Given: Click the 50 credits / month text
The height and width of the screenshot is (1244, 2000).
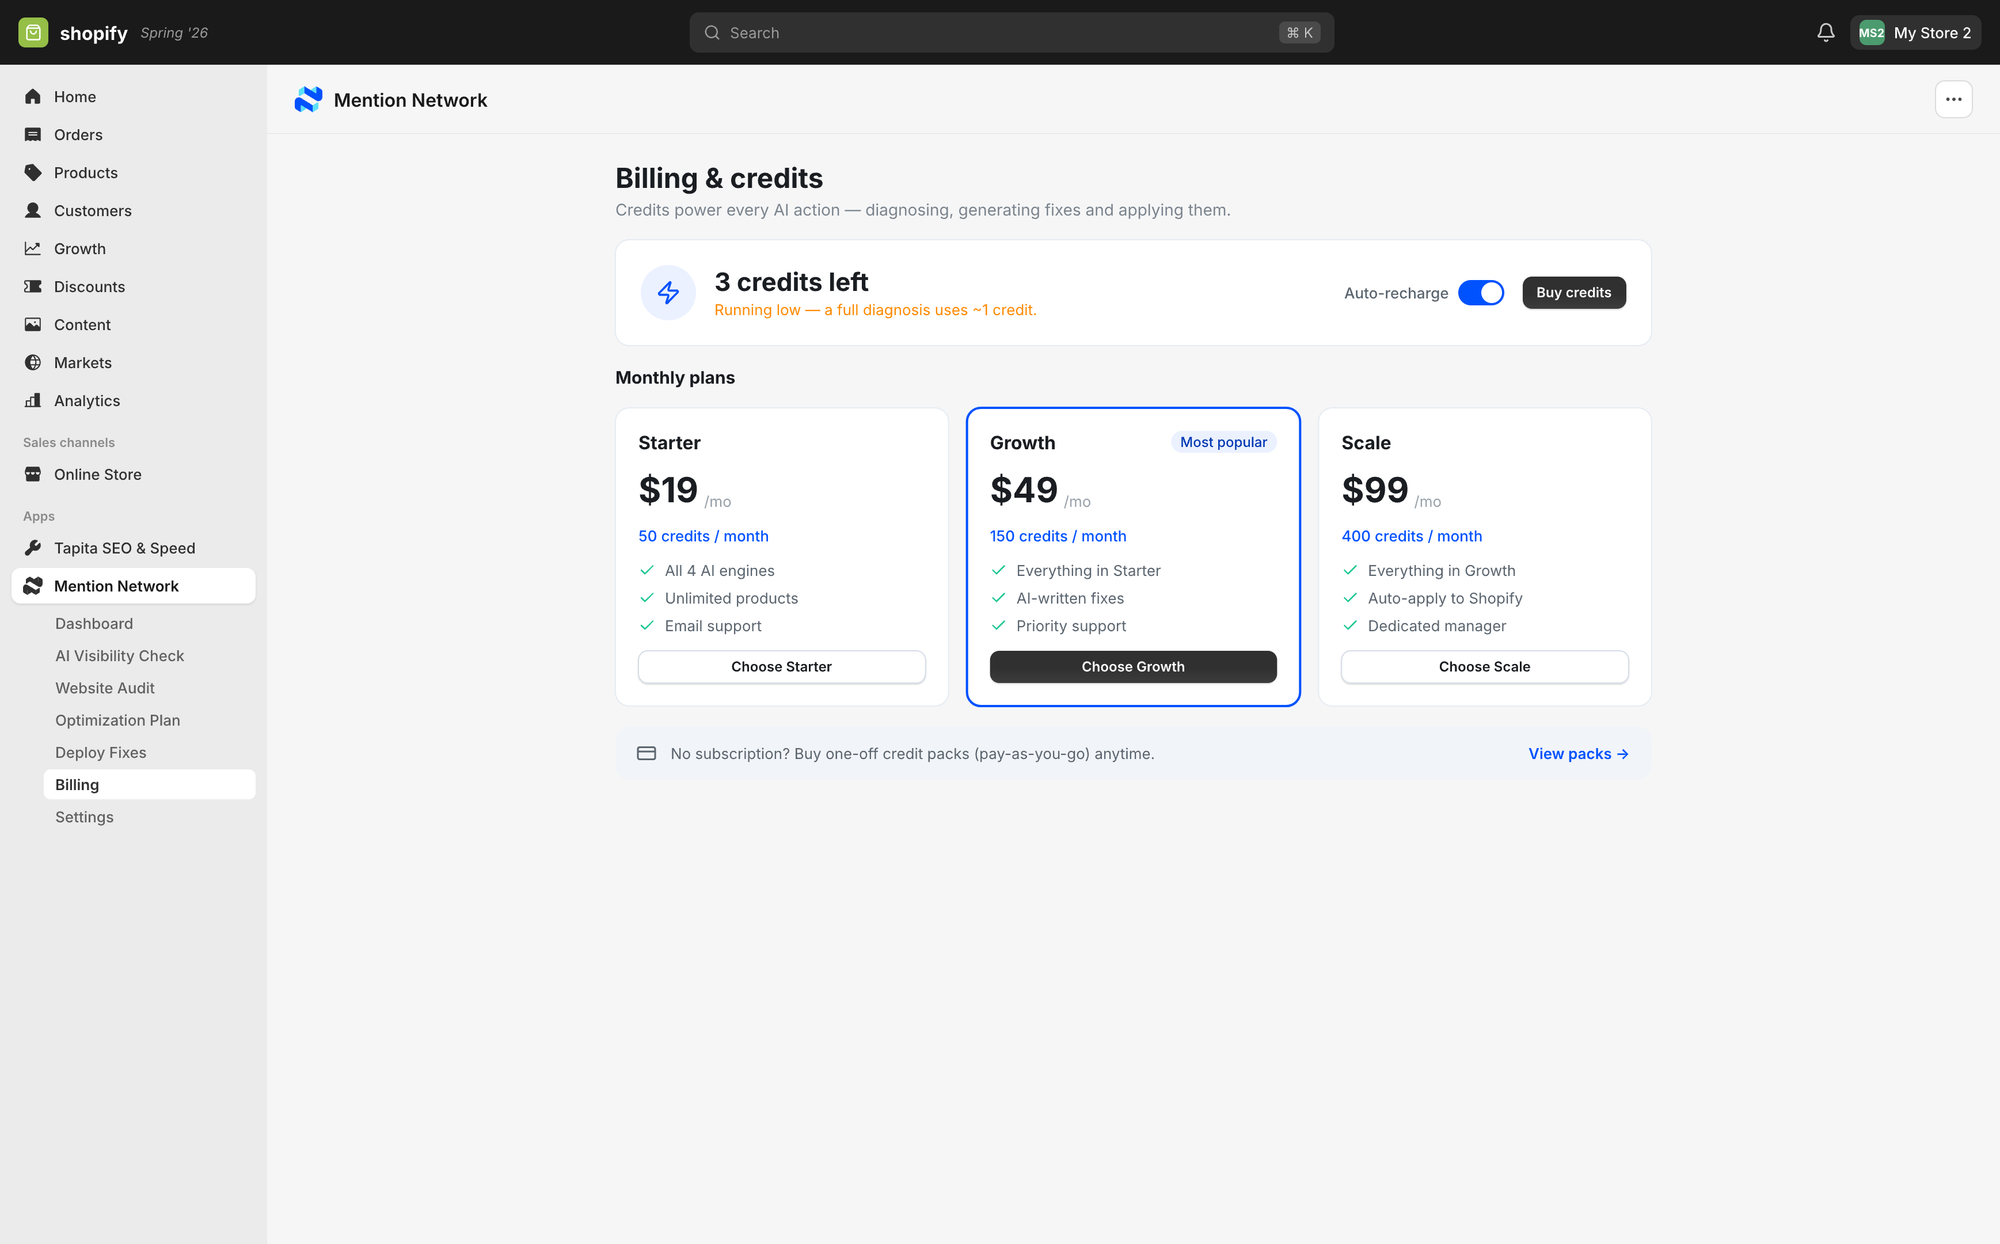Looking at the screenshot, I should click(x=703, y=536).
